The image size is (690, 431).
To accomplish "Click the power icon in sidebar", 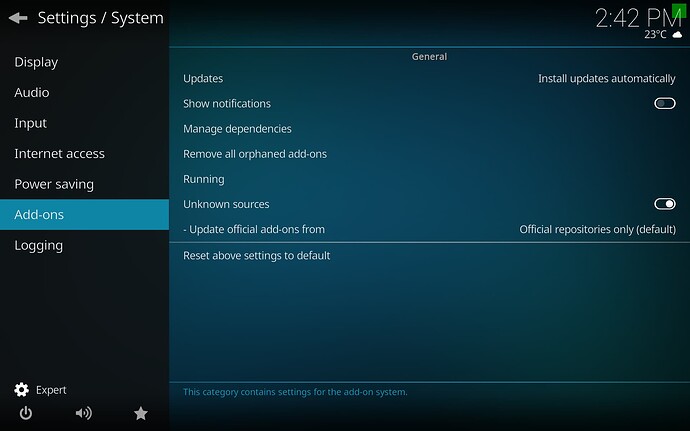I will pyautogui.click(x=26, y=413).
